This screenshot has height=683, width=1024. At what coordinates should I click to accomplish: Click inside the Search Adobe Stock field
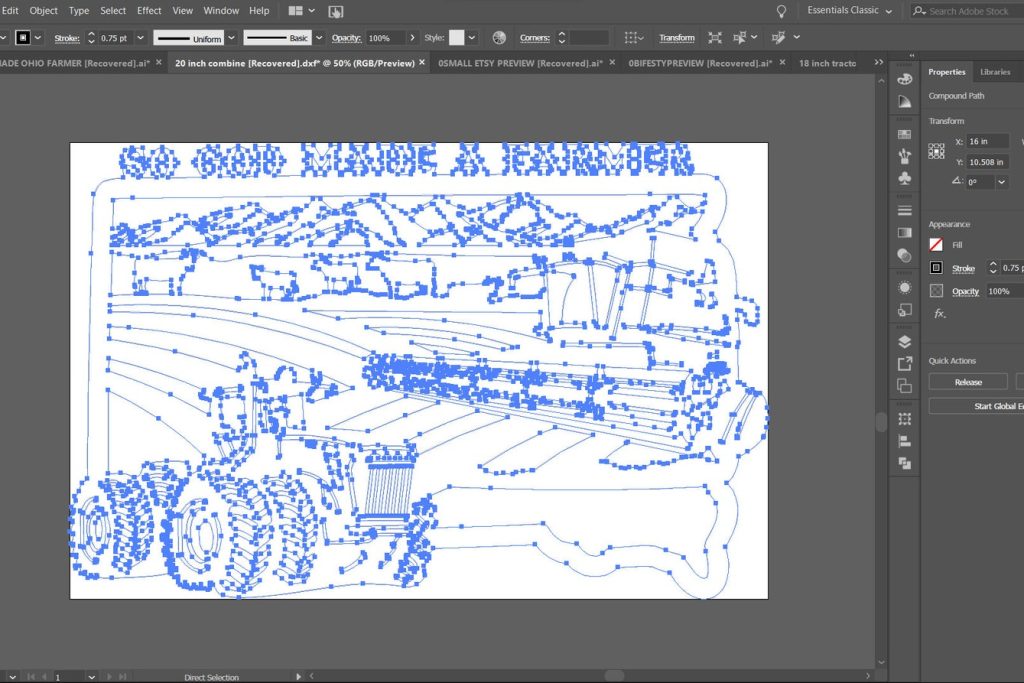pos(968,11)
